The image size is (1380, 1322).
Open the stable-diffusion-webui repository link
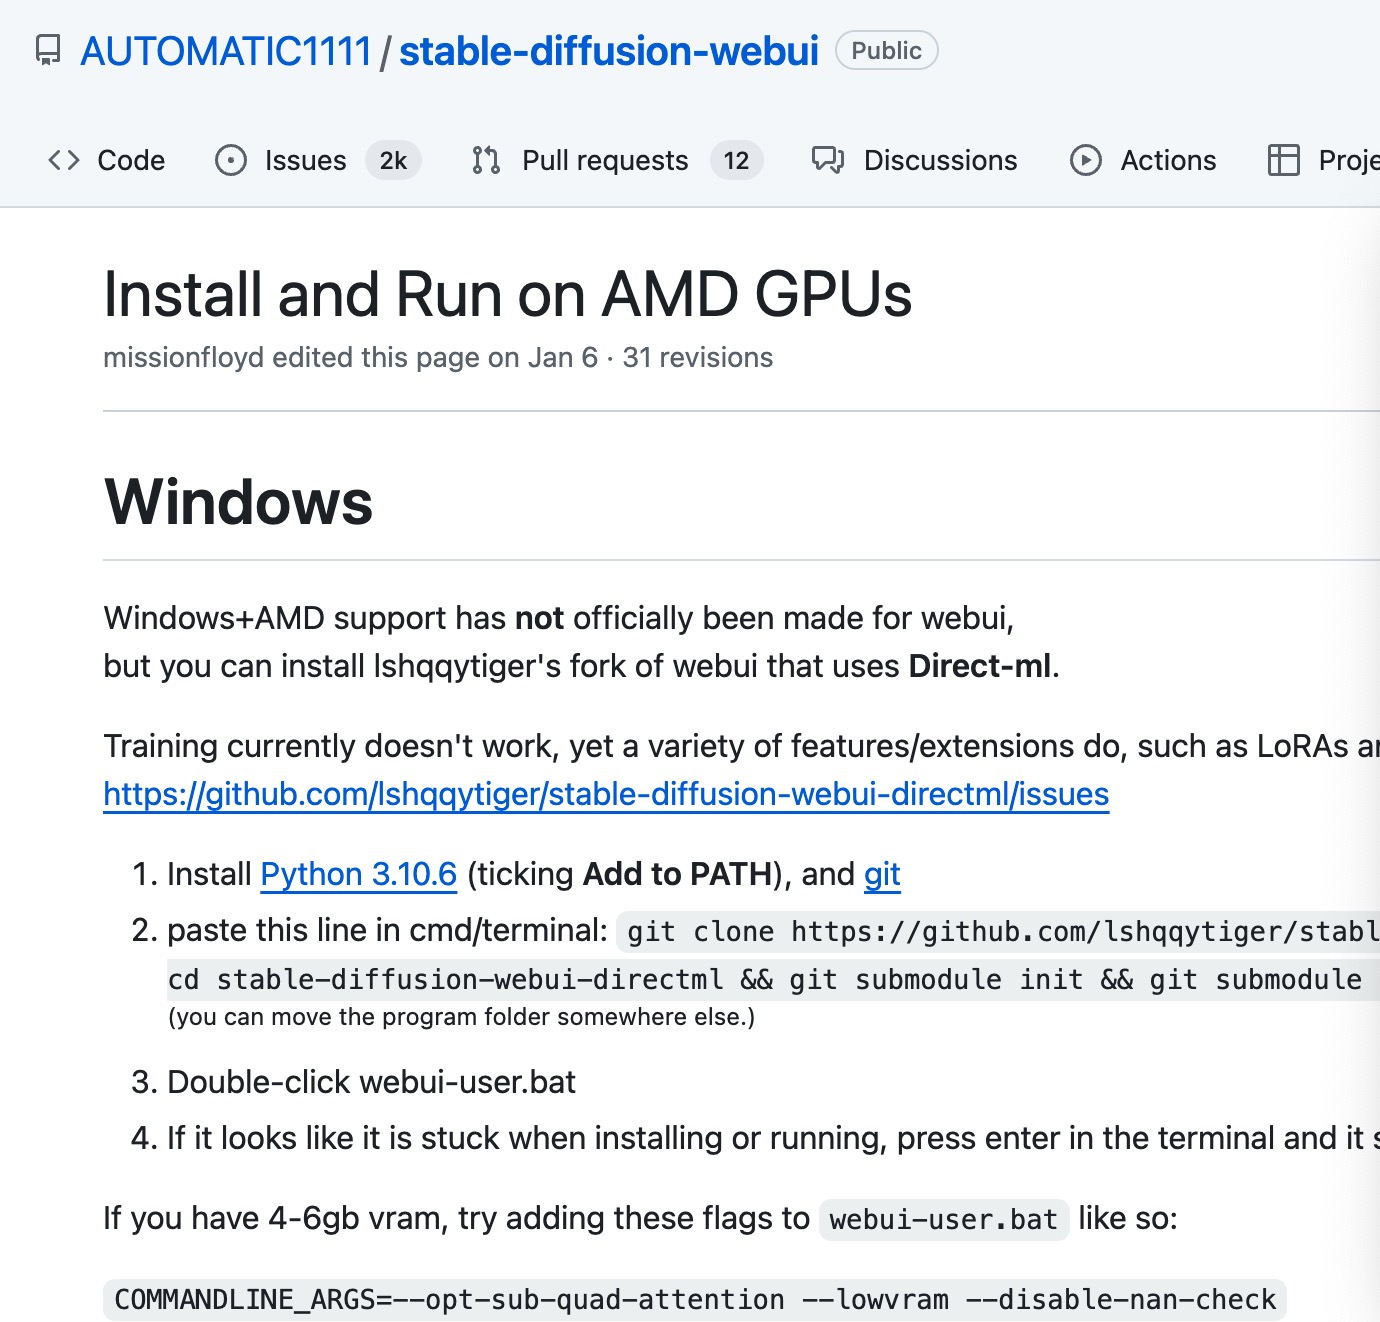(609, 51)
